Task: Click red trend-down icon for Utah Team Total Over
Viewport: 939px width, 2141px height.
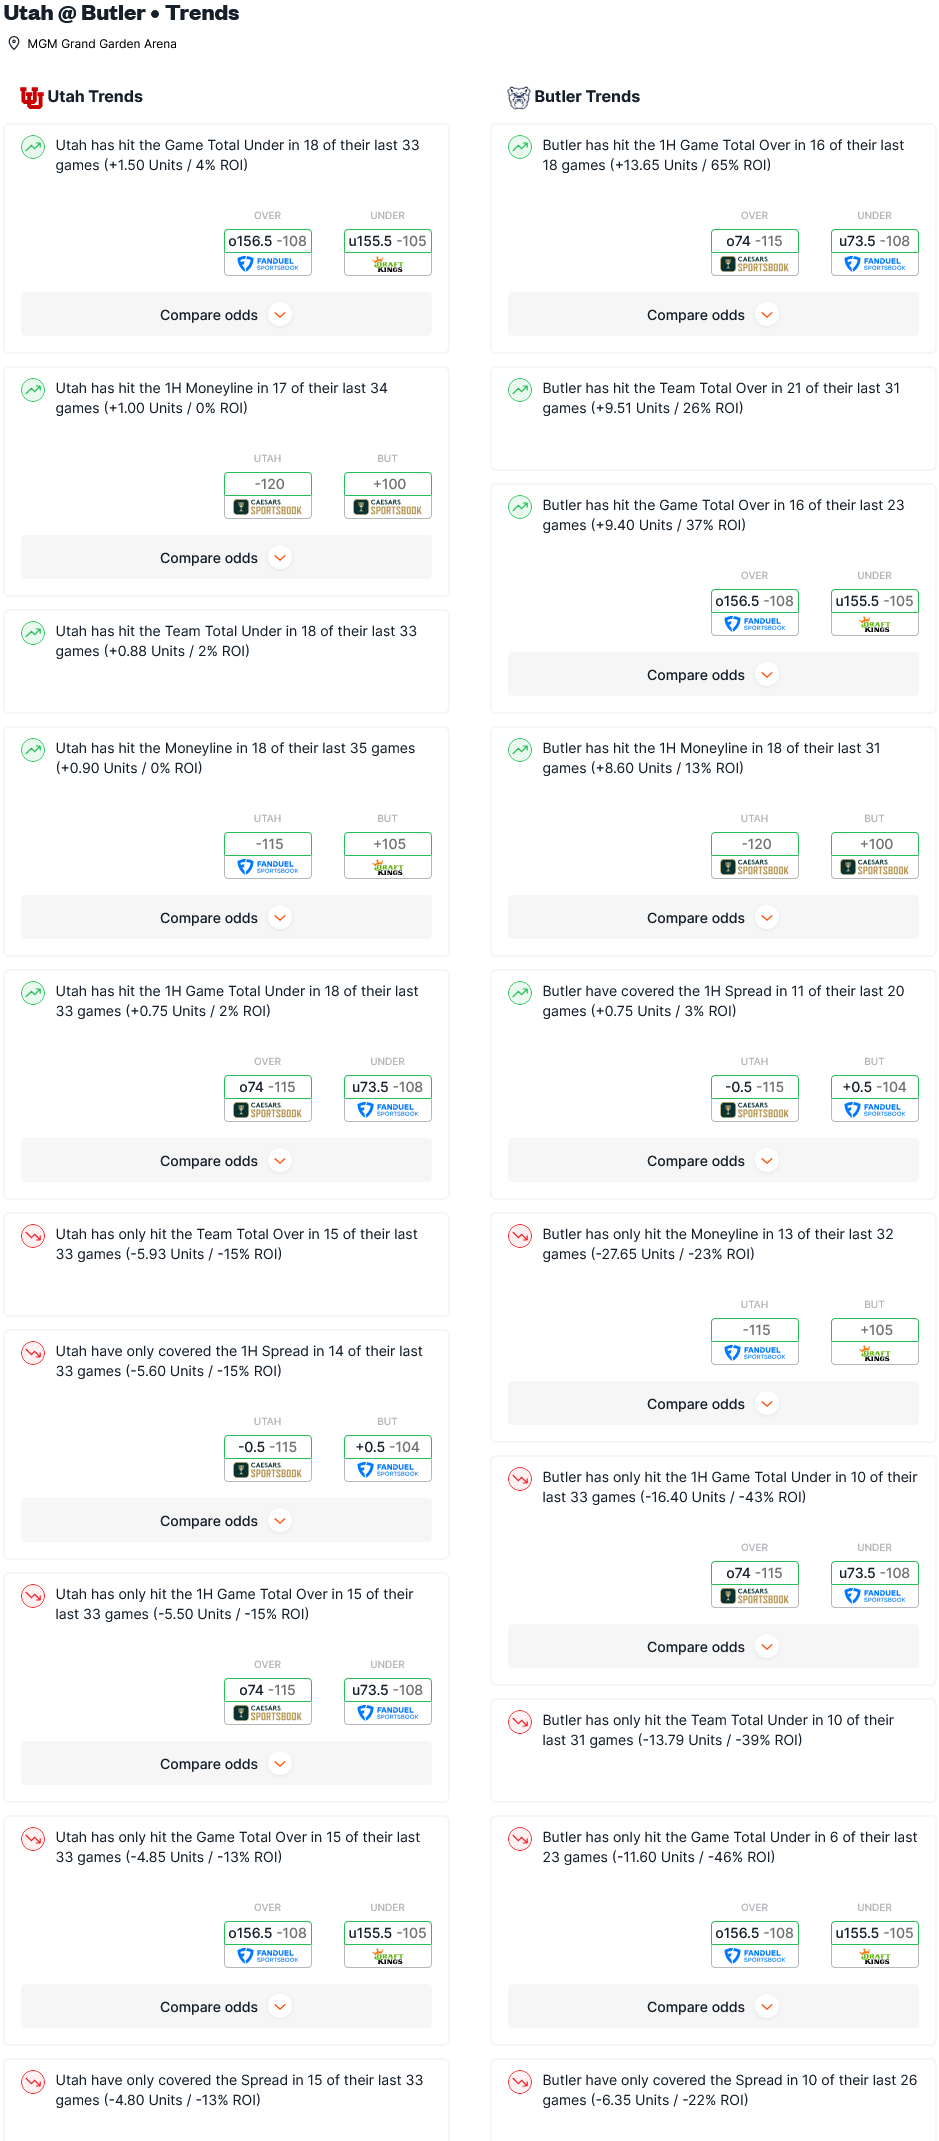Action: pos(33,1236)
